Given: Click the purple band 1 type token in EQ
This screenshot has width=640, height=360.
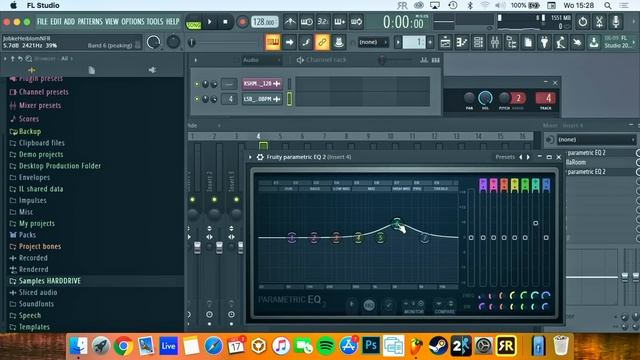Looking at the screenshot, I should 483,184.
